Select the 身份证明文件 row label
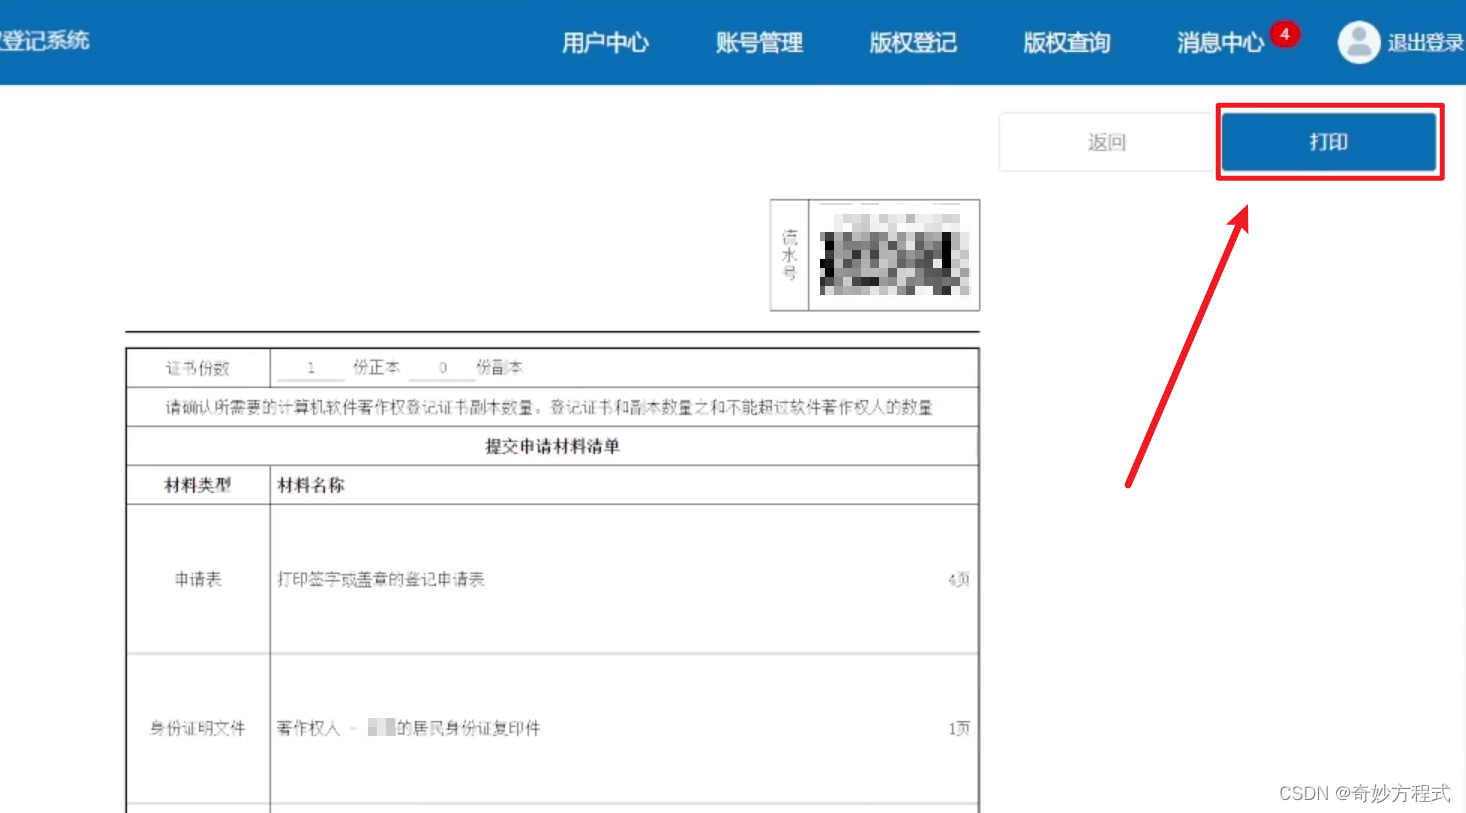 pyautogui.click(x=198, y=728)
